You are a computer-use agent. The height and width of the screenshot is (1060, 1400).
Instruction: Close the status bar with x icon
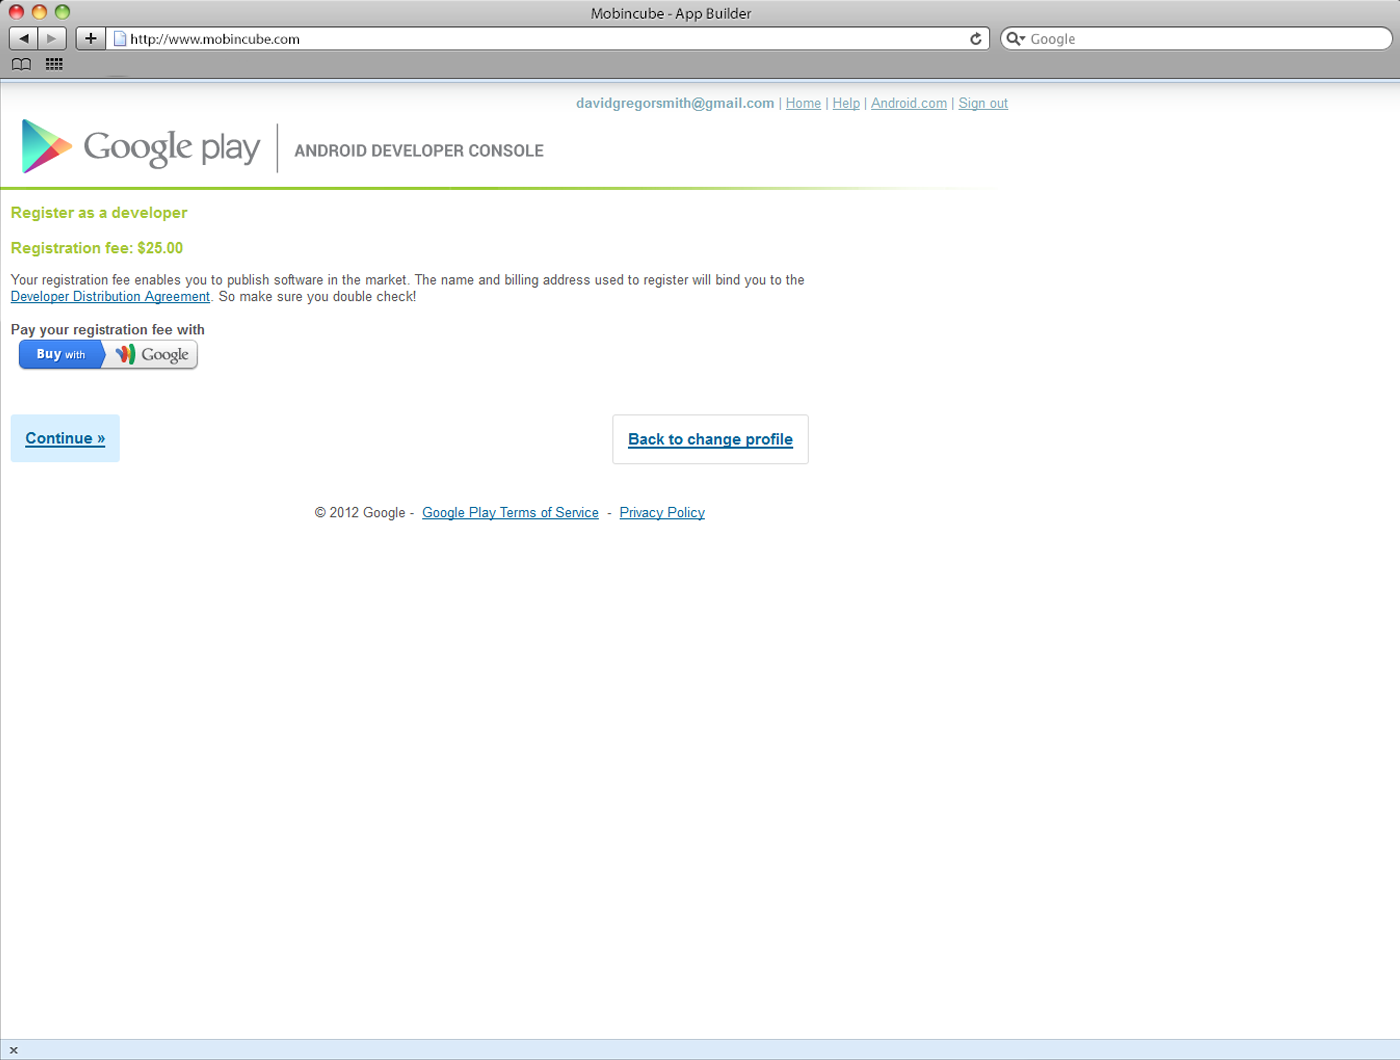coord(13,1050)
